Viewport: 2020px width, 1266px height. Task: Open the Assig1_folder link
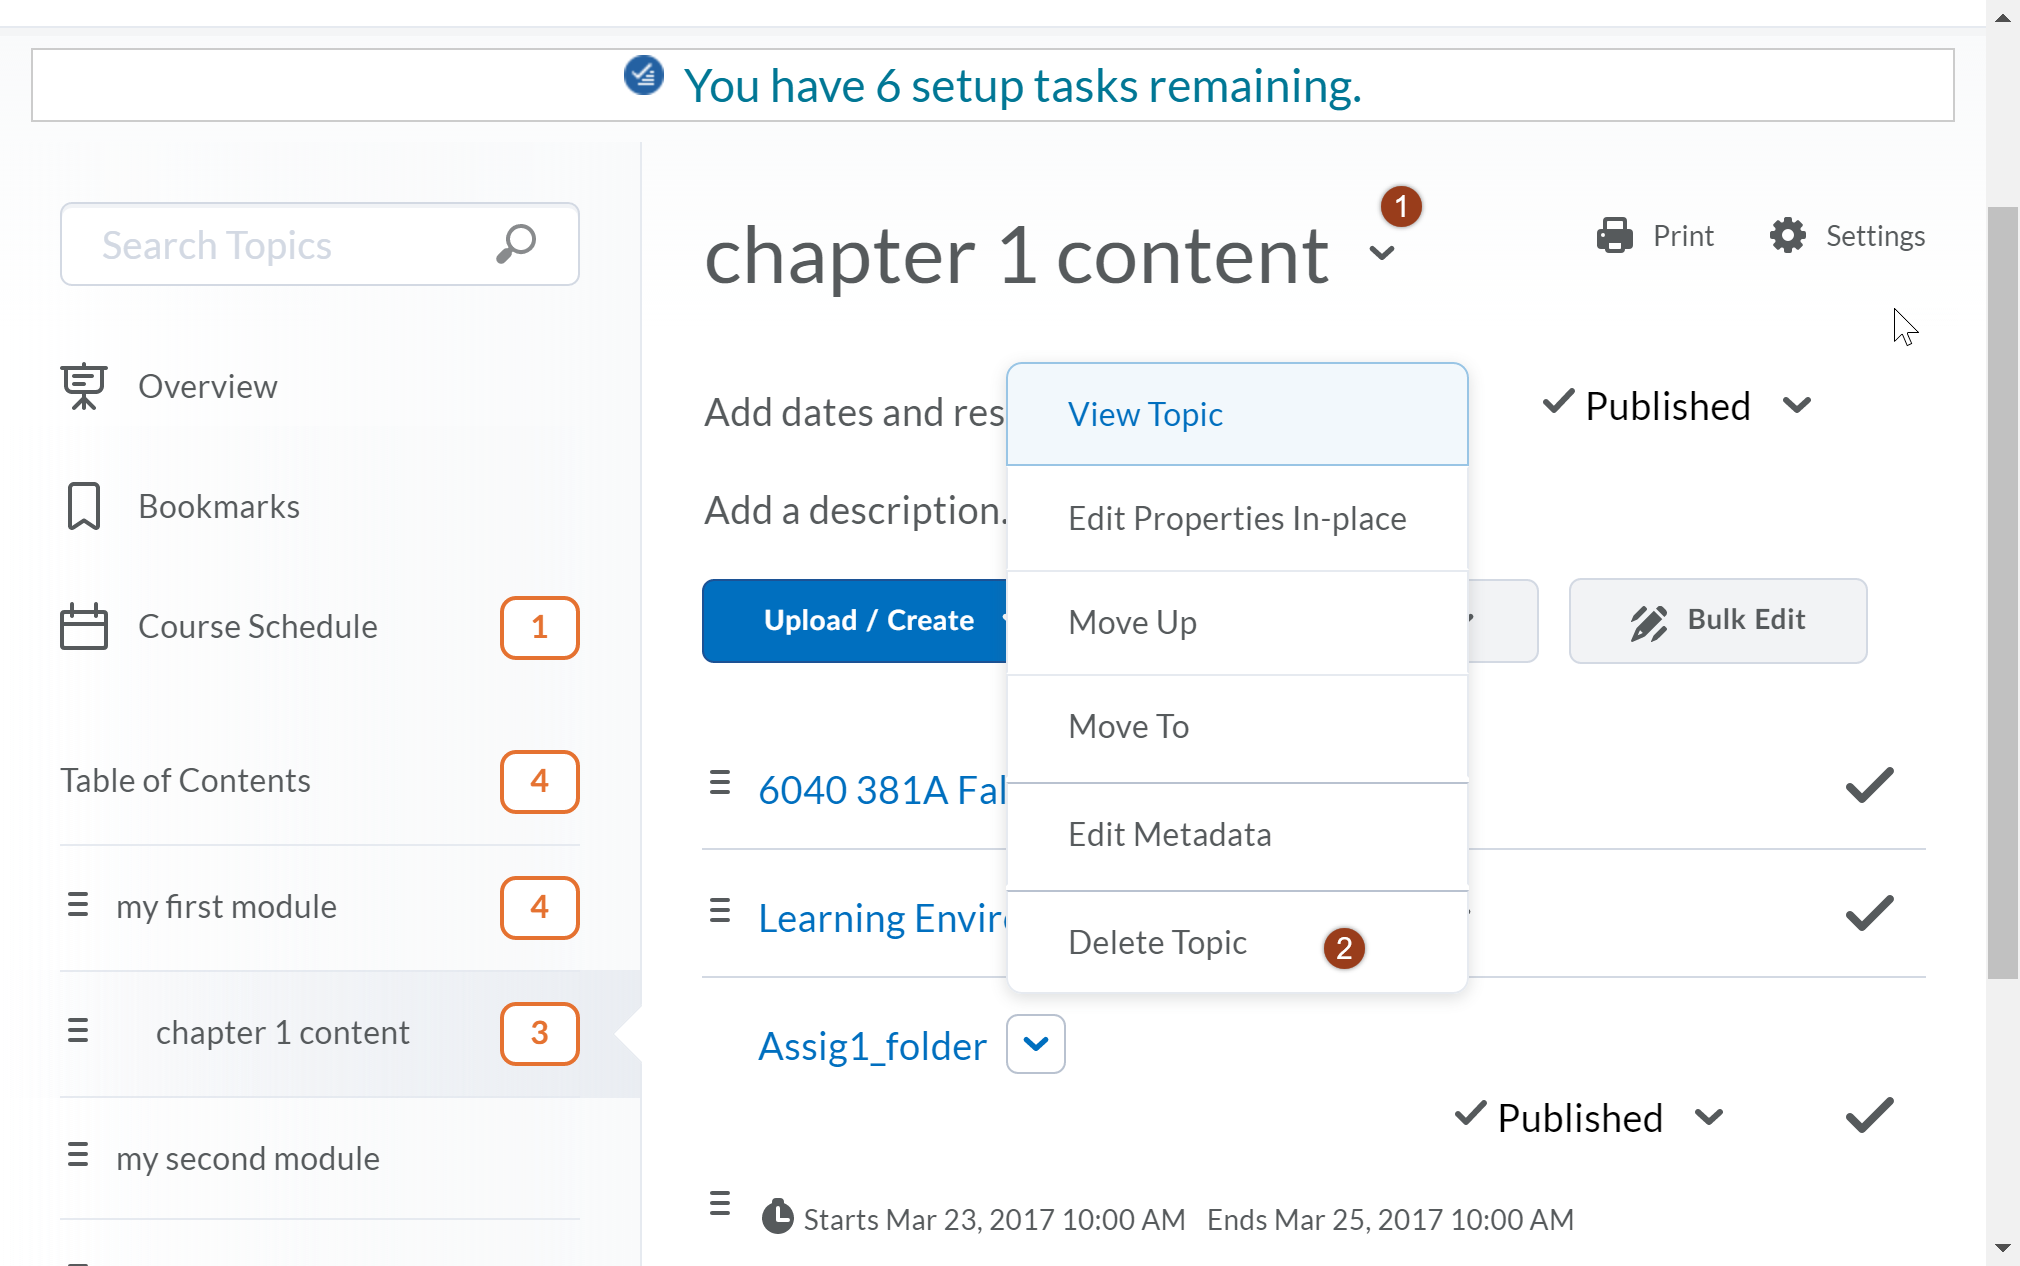(x=872, y=1046)
